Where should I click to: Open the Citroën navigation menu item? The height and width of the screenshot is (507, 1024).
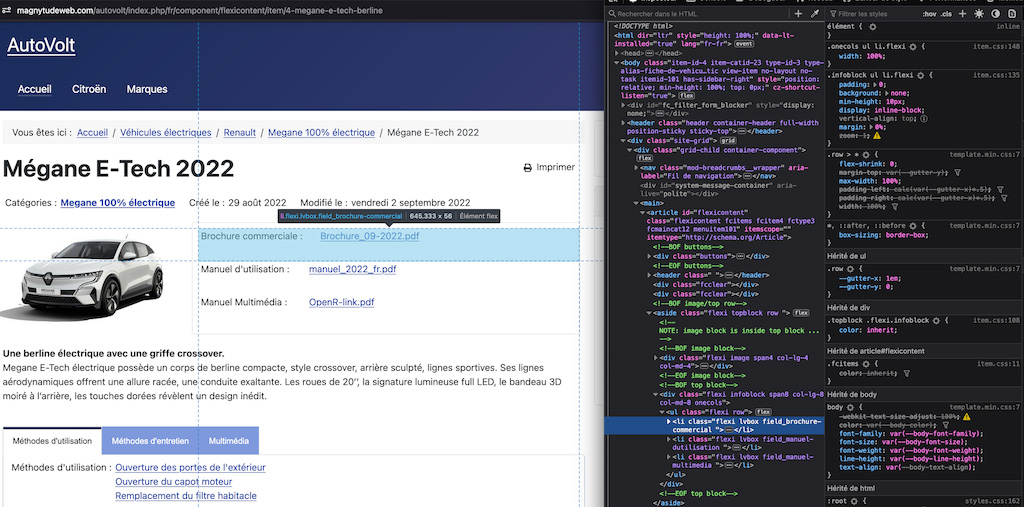click(x=89, y=89)
